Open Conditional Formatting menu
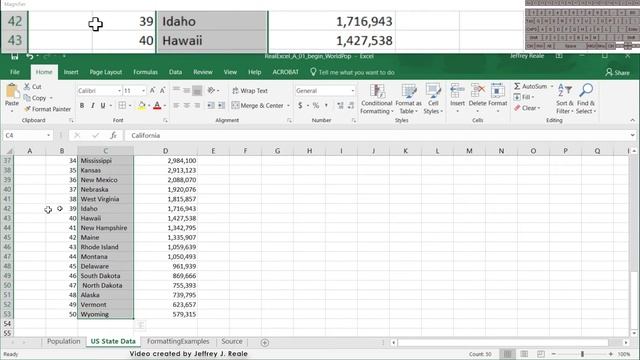 376,99
